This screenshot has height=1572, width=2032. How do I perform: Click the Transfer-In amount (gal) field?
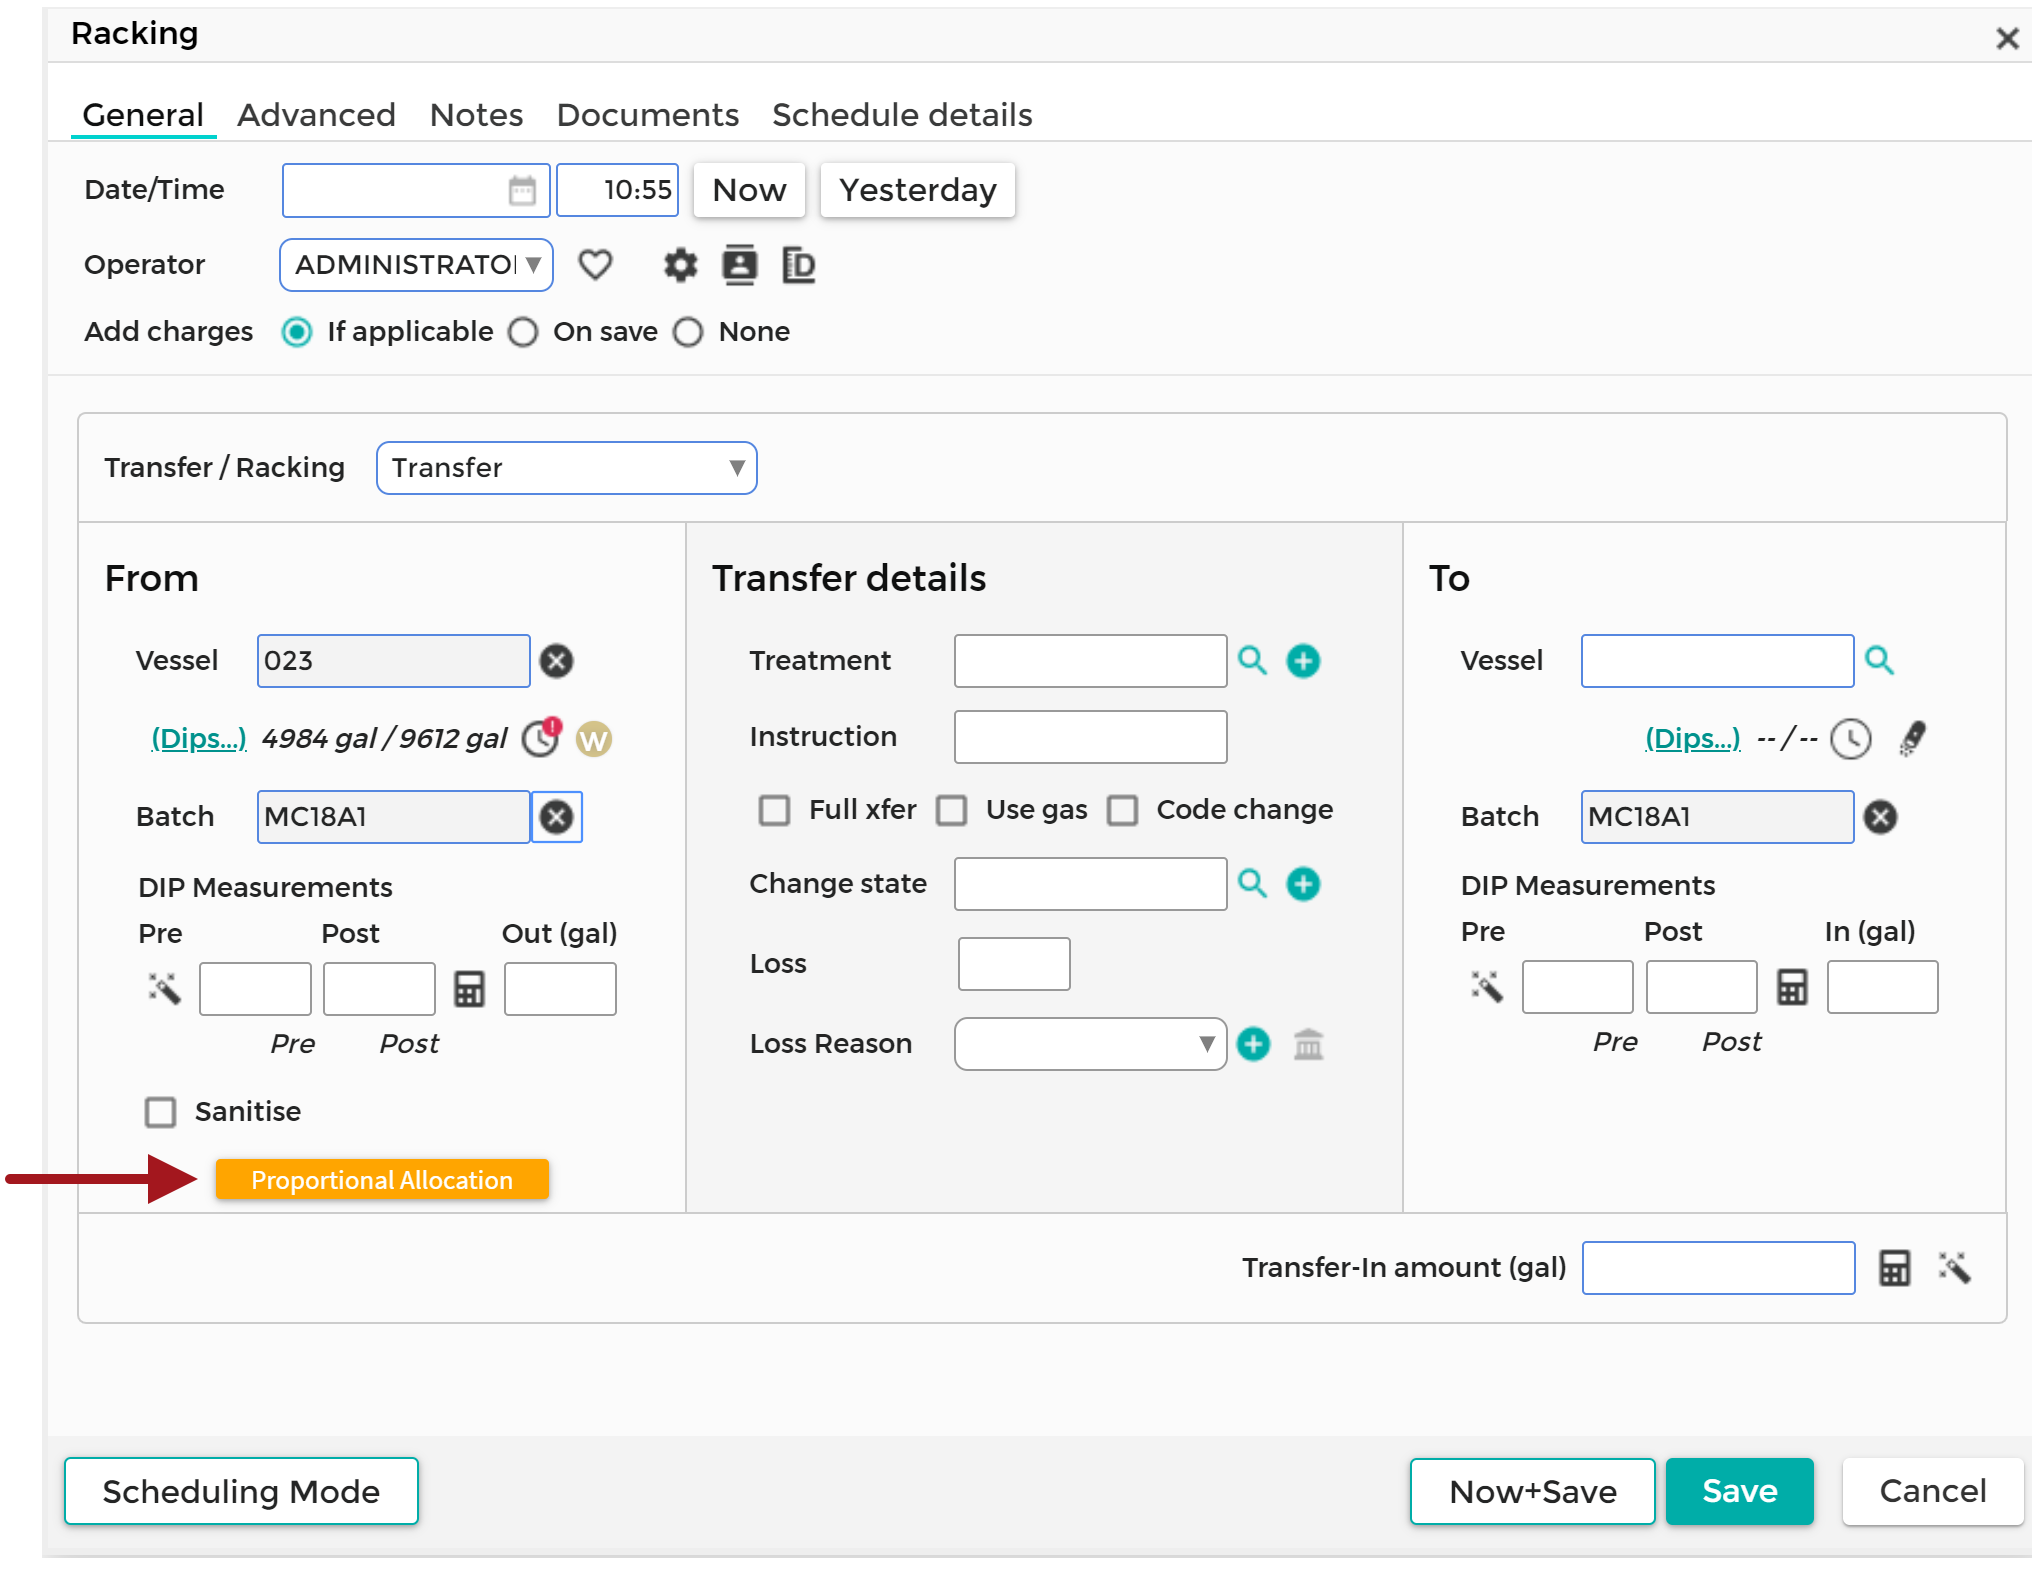[1718, 1268]
